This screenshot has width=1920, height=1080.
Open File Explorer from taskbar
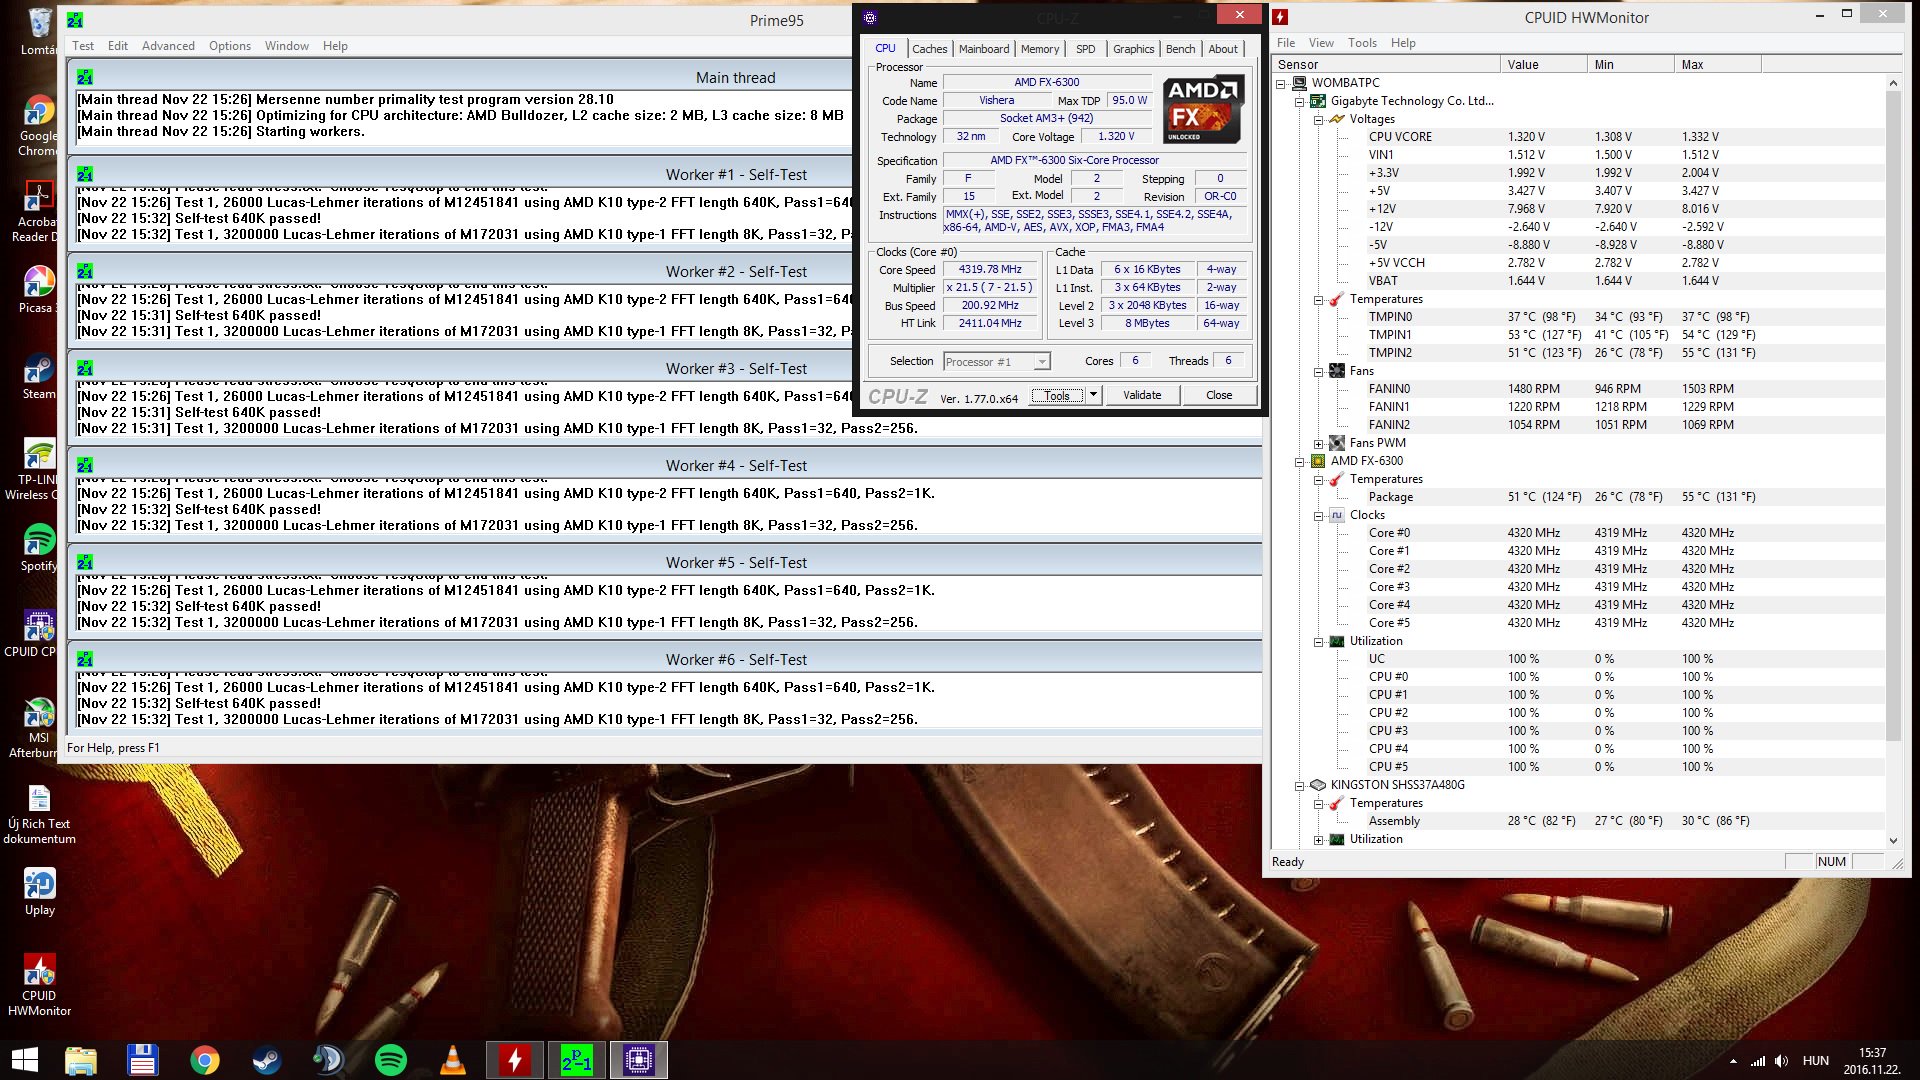[81, 1060]
